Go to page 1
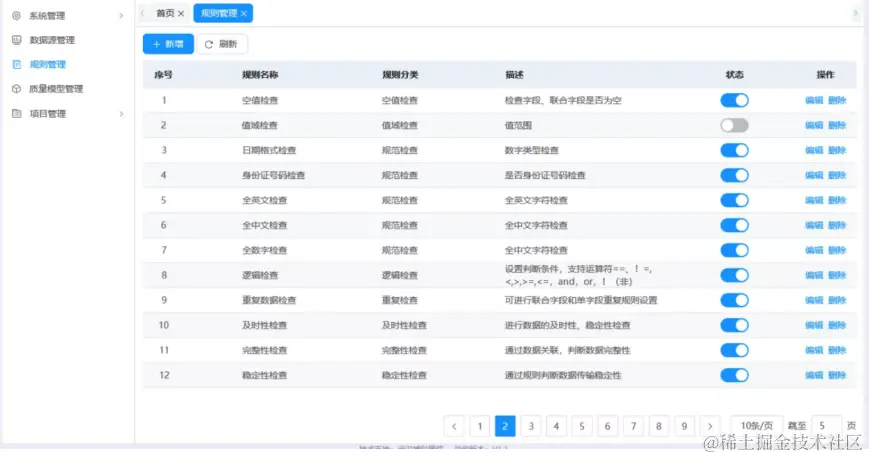 coord(479,426)
